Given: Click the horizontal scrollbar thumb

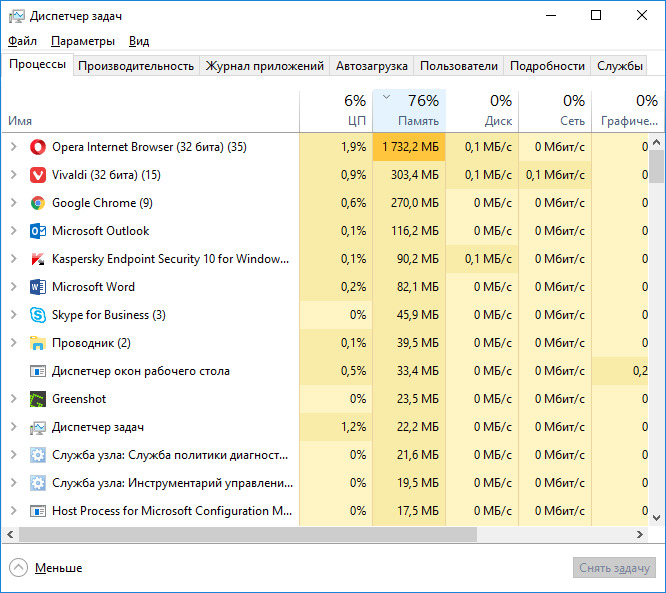Looking at the screenshot, I should 248,535.
